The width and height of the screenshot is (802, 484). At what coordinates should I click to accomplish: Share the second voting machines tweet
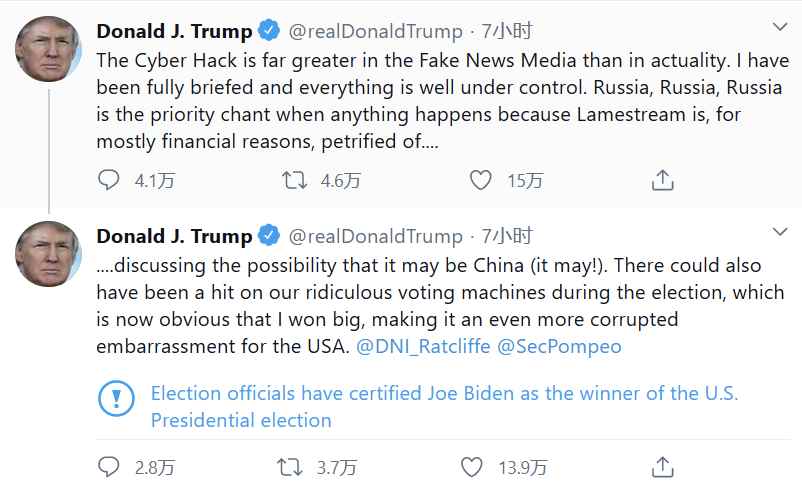coord(661,467)
